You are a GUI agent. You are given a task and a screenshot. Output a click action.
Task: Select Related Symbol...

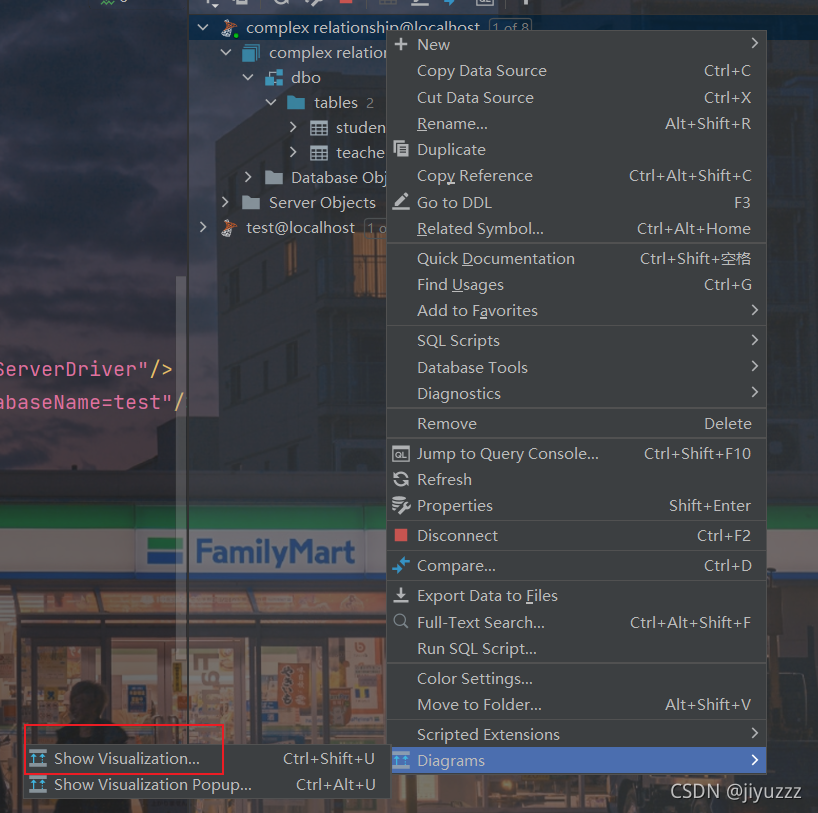(576, 229)
